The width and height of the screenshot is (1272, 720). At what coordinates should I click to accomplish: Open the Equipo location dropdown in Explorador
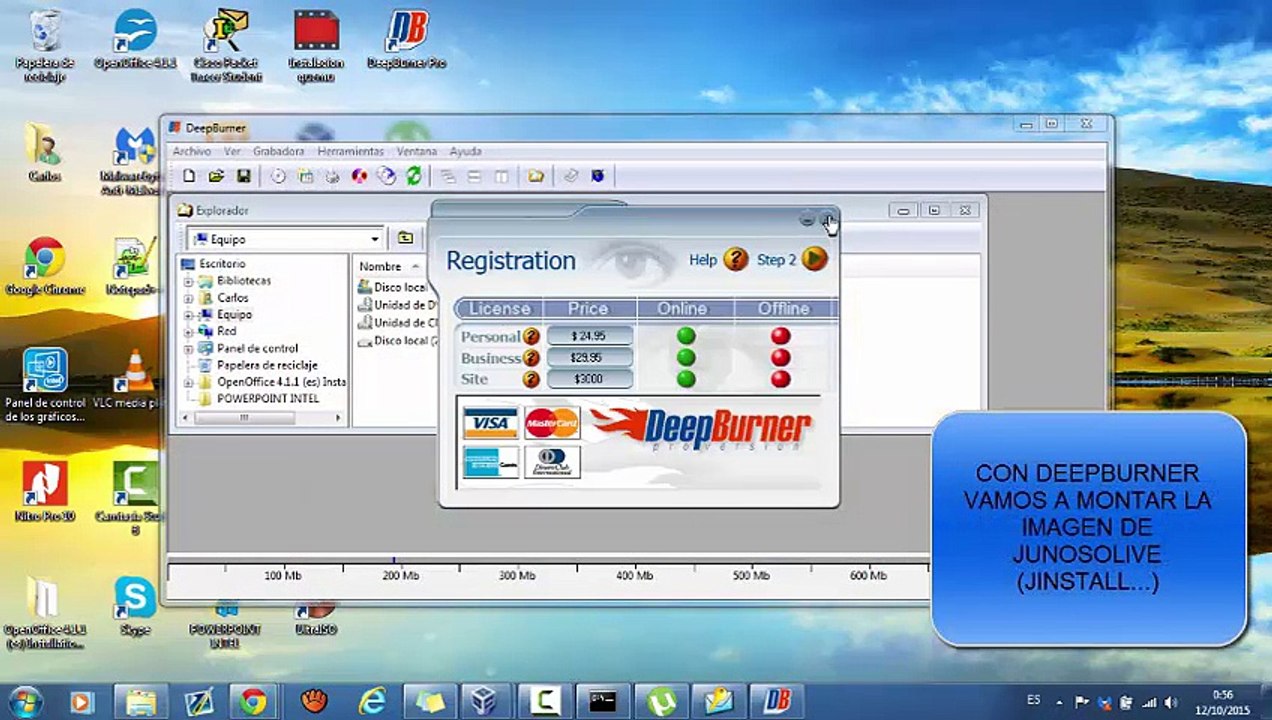pos(375,239)
